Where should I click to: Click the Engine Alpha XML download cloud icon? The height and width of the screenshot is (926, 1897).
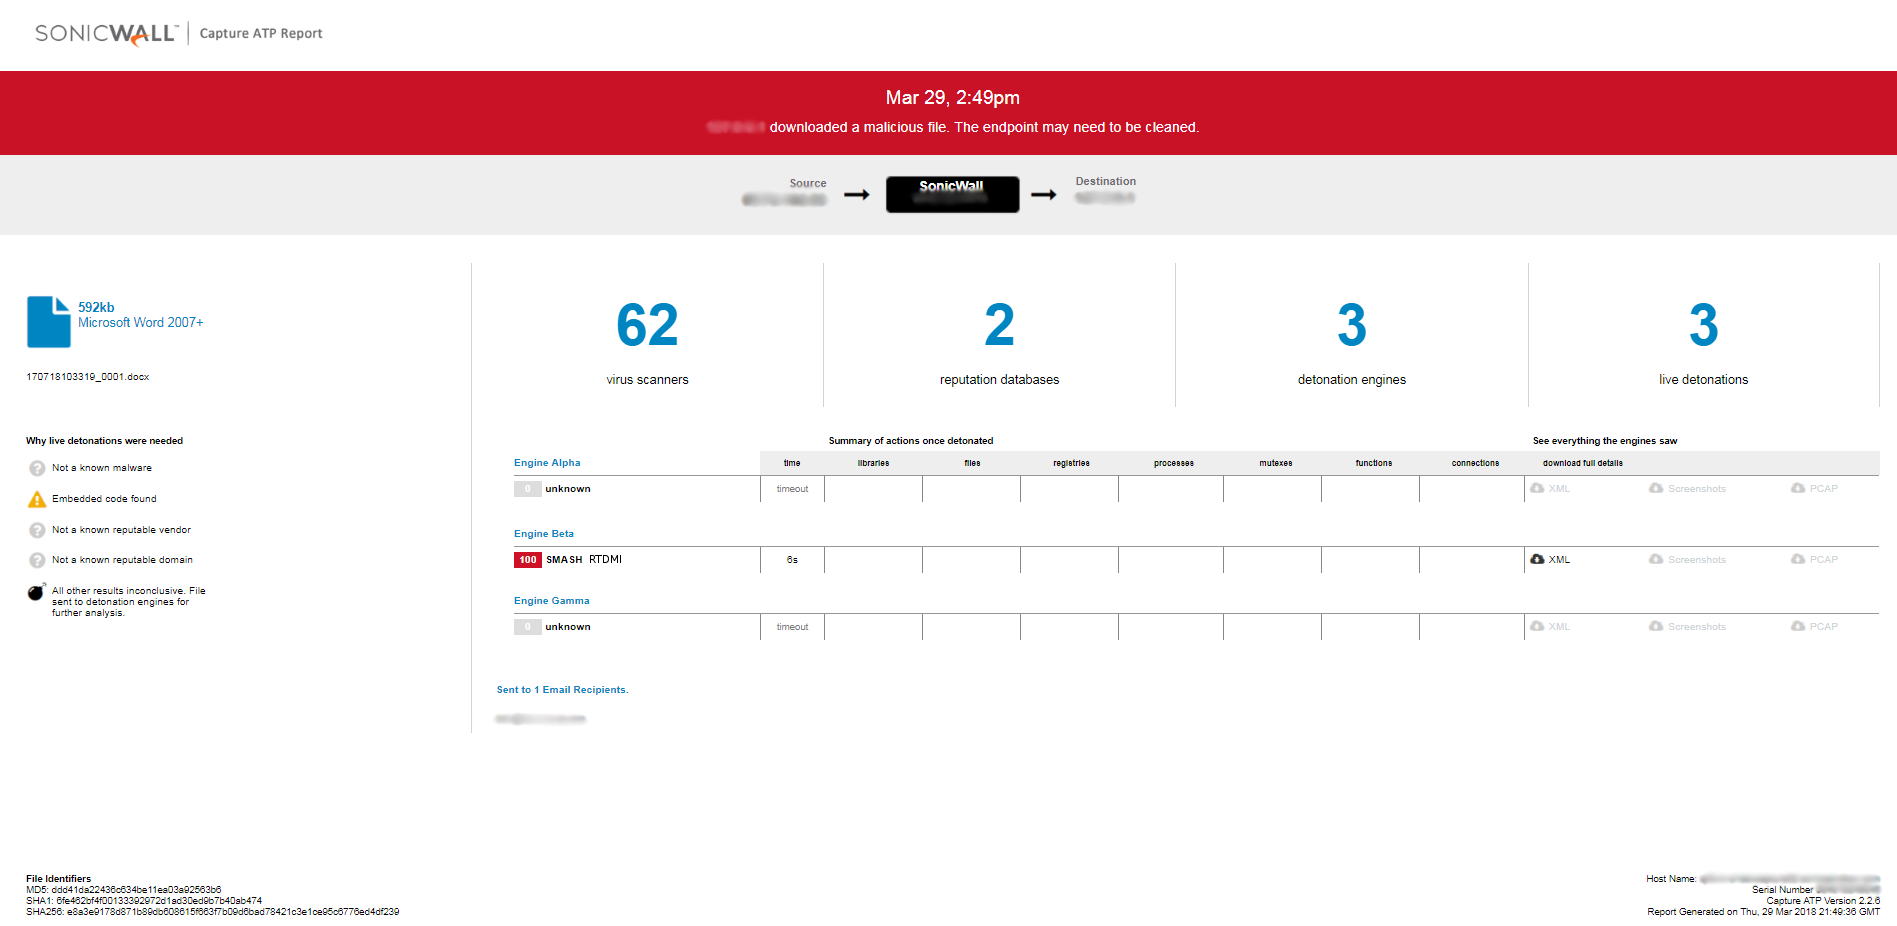[1537, 488]
